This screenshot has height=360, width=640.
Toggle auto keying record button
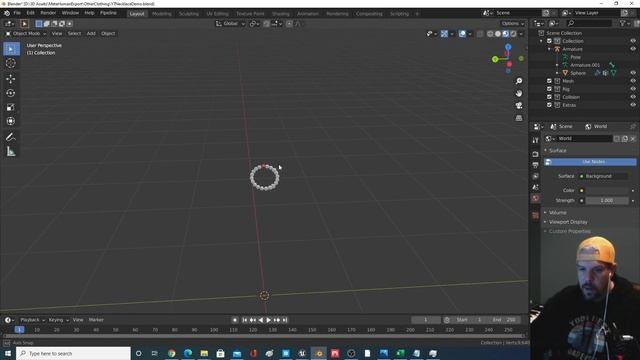point(235,320)
